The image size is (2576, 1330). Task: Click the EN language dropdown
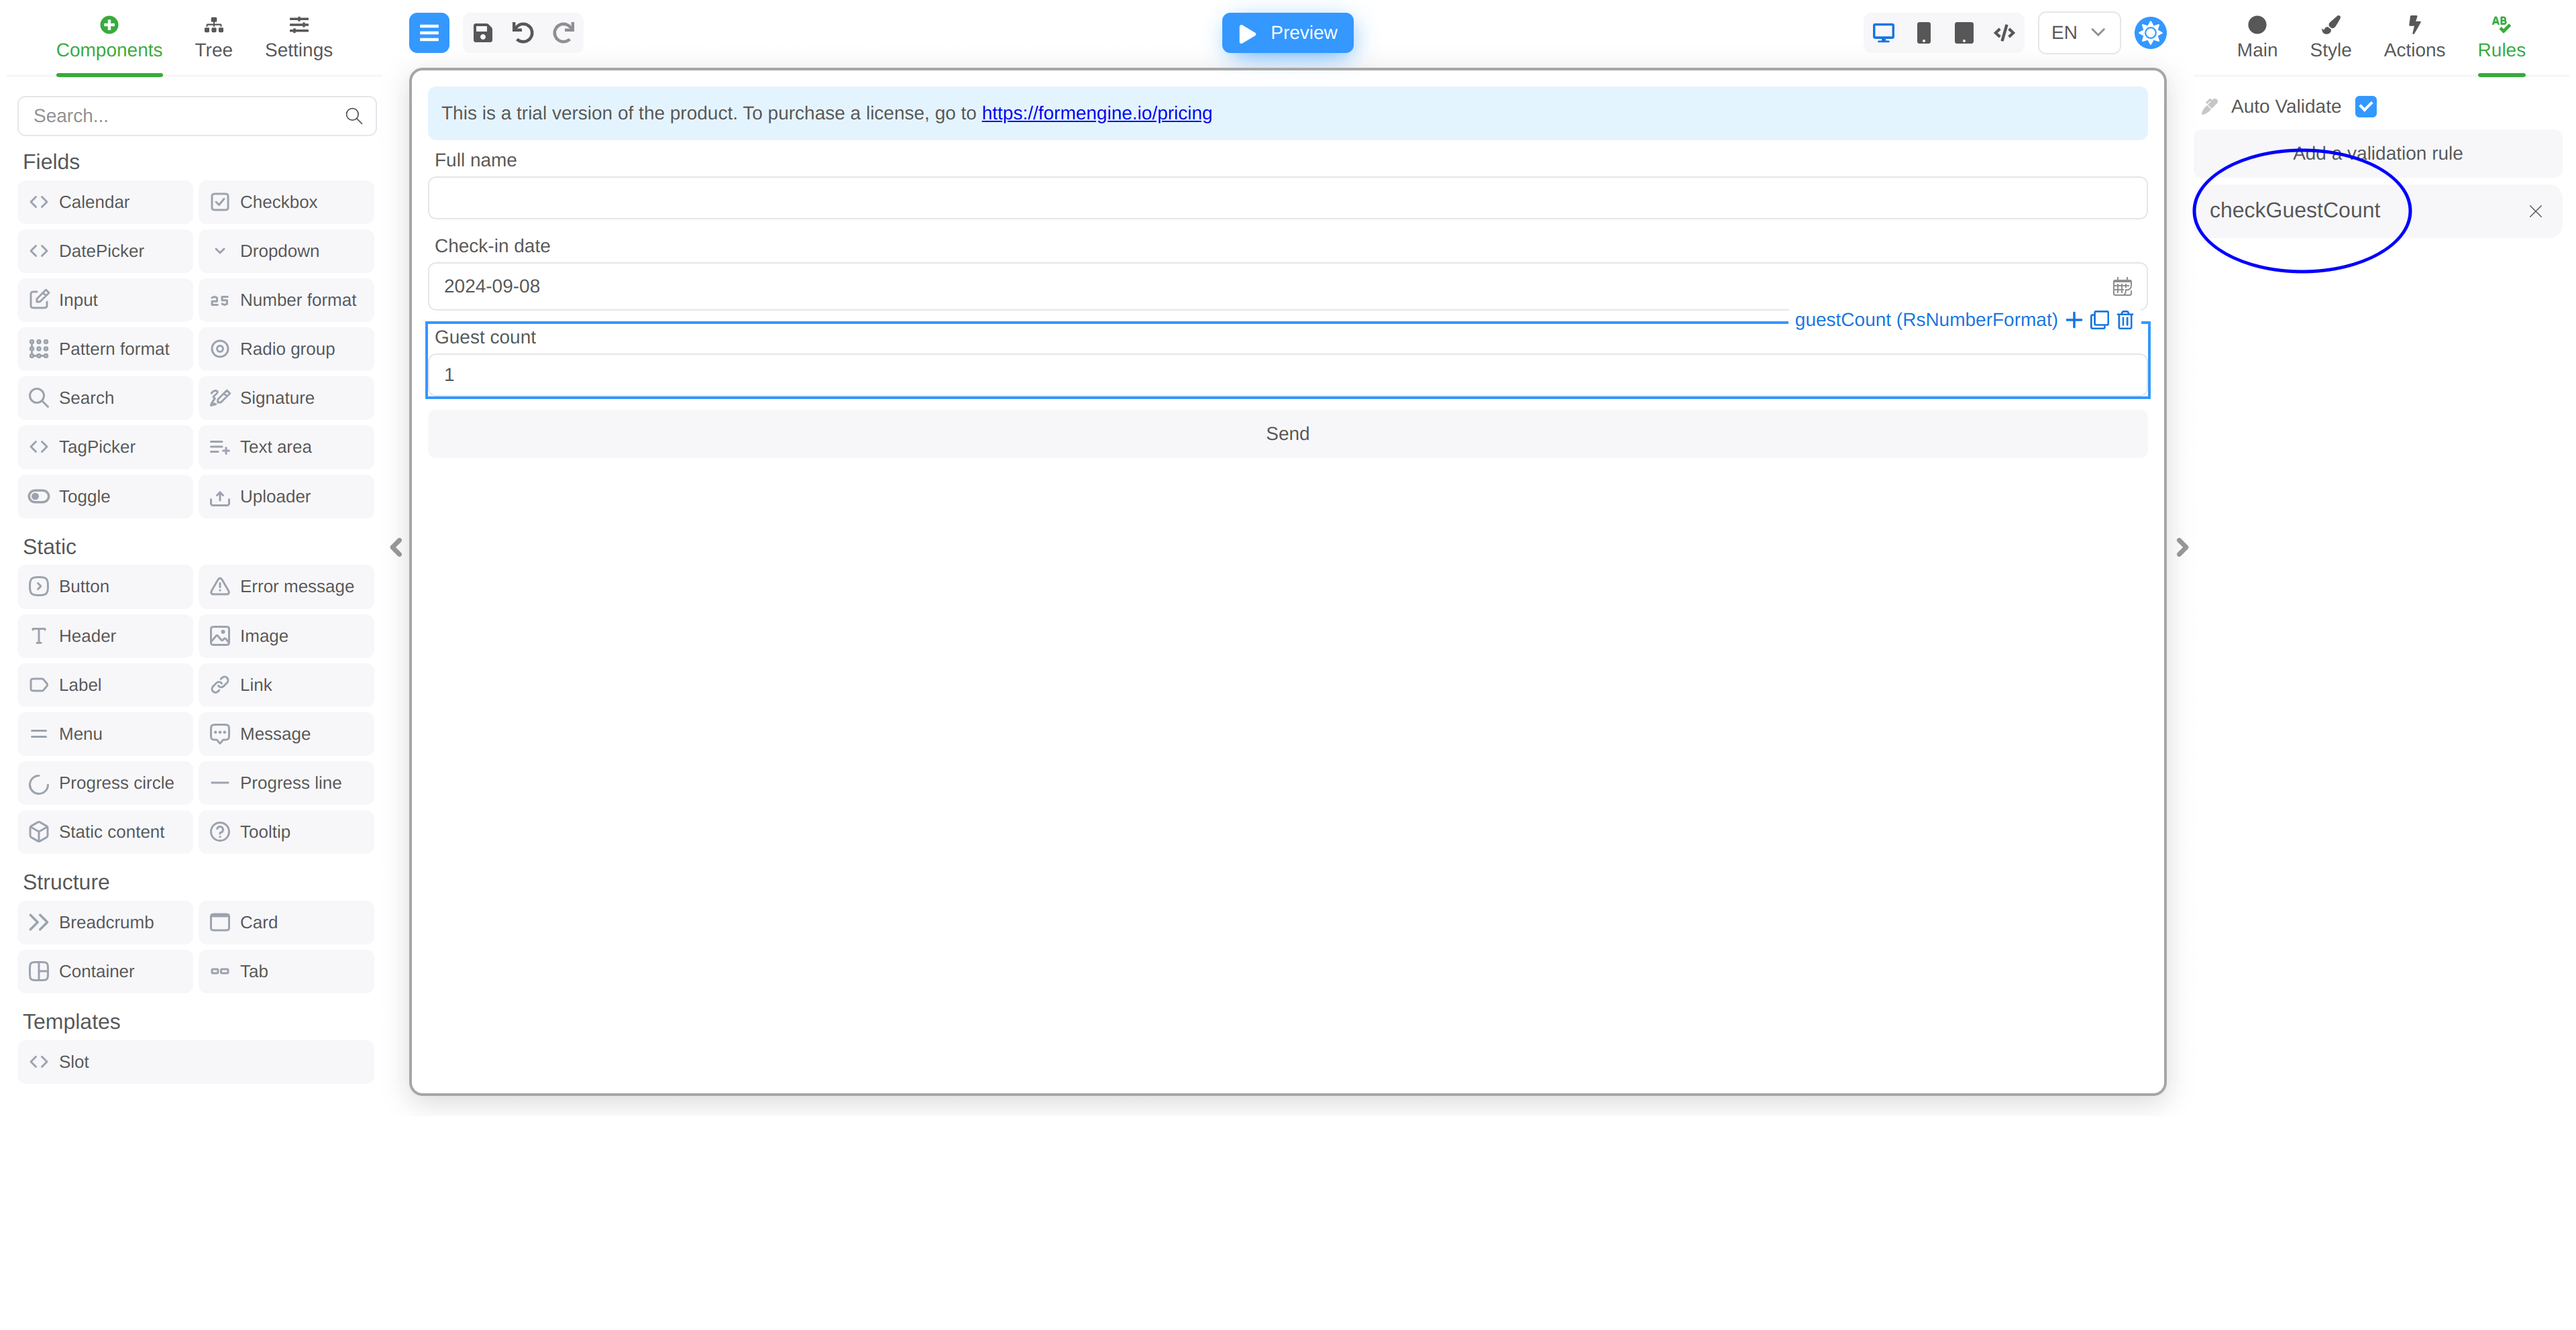coord(2078,32)
